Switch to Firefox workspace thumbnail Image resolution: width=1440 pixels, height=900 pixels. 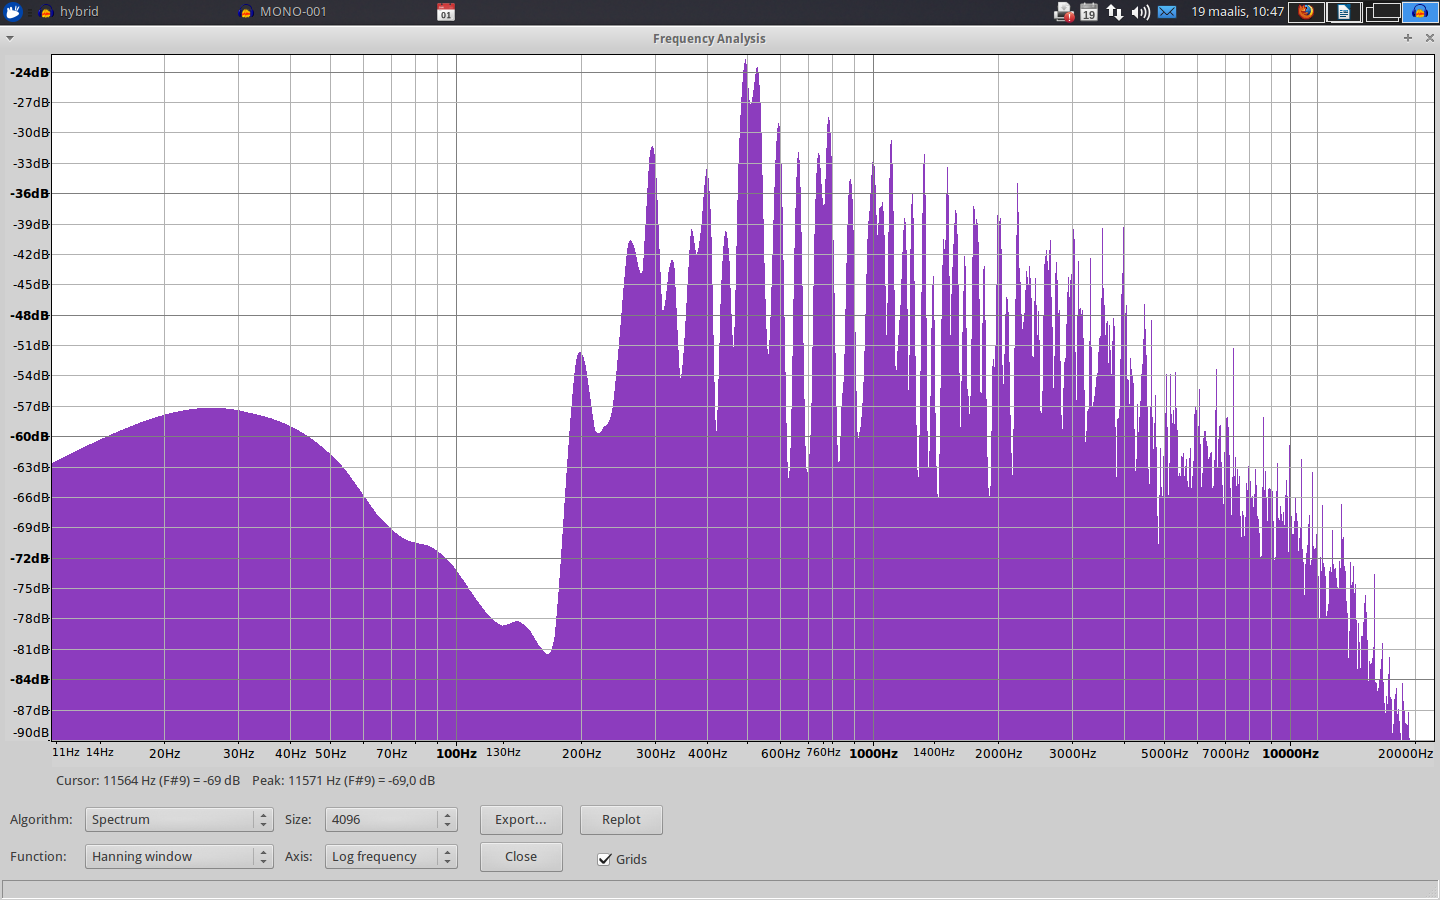pos(1306,12)
